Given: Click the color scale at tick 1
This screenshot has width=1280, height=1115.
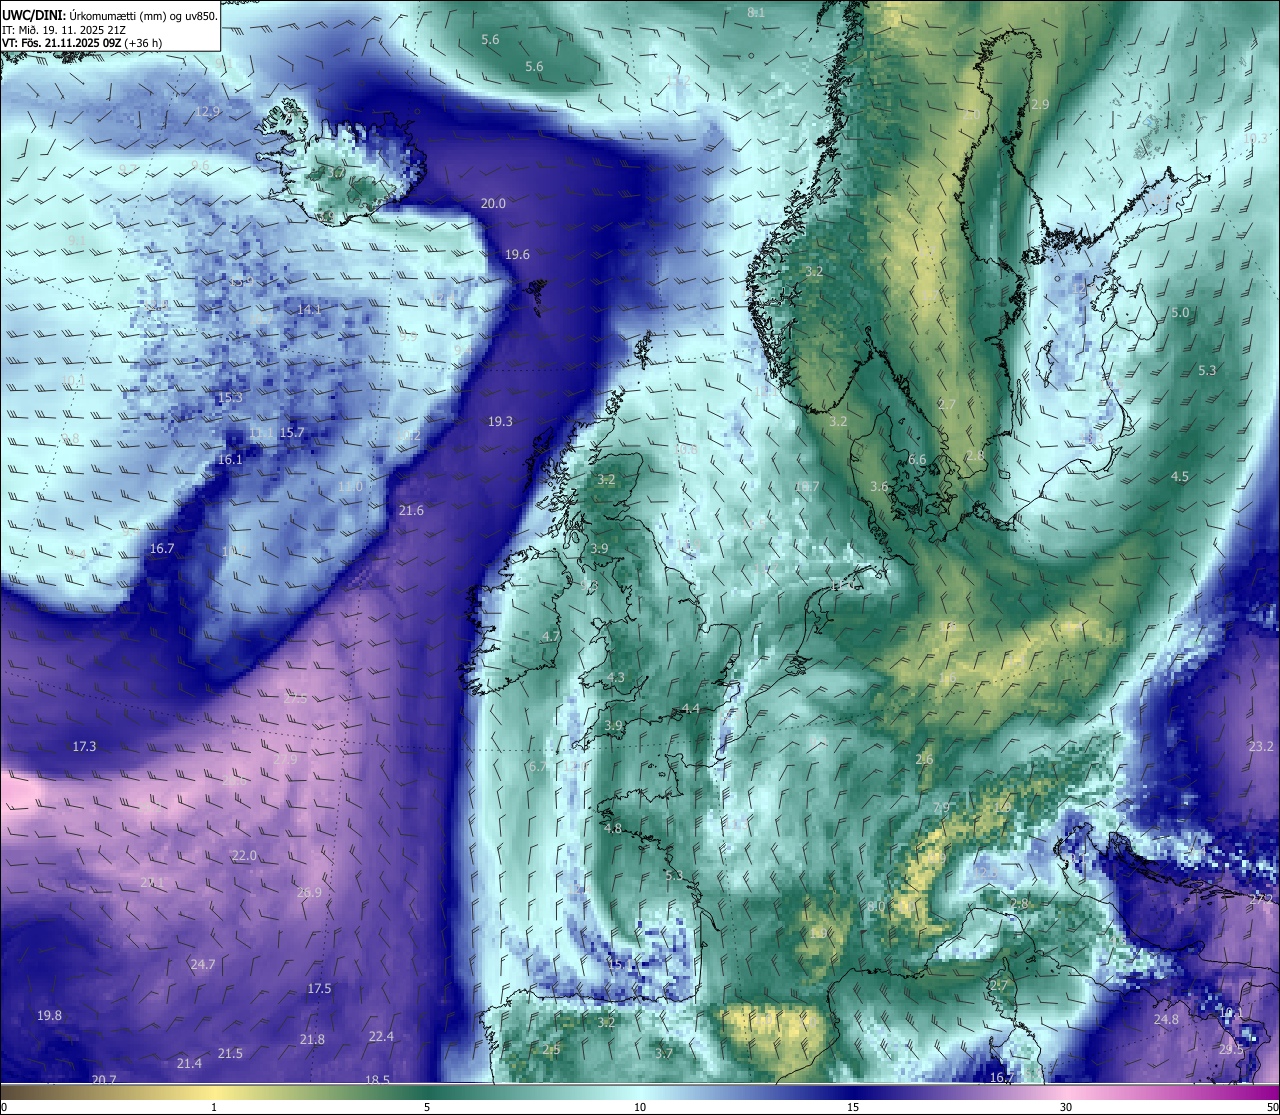Looking at the screenshot, I should (214, 1107).
